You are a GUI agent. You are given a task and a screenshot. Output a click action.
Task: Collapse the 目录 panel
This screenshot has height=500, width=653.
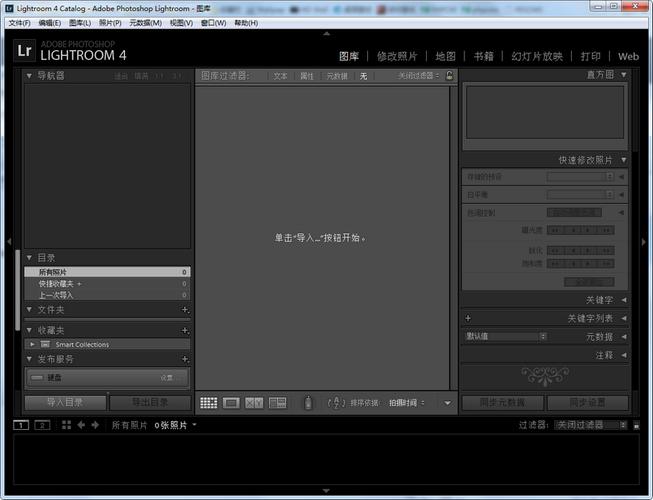click(29, 258)
